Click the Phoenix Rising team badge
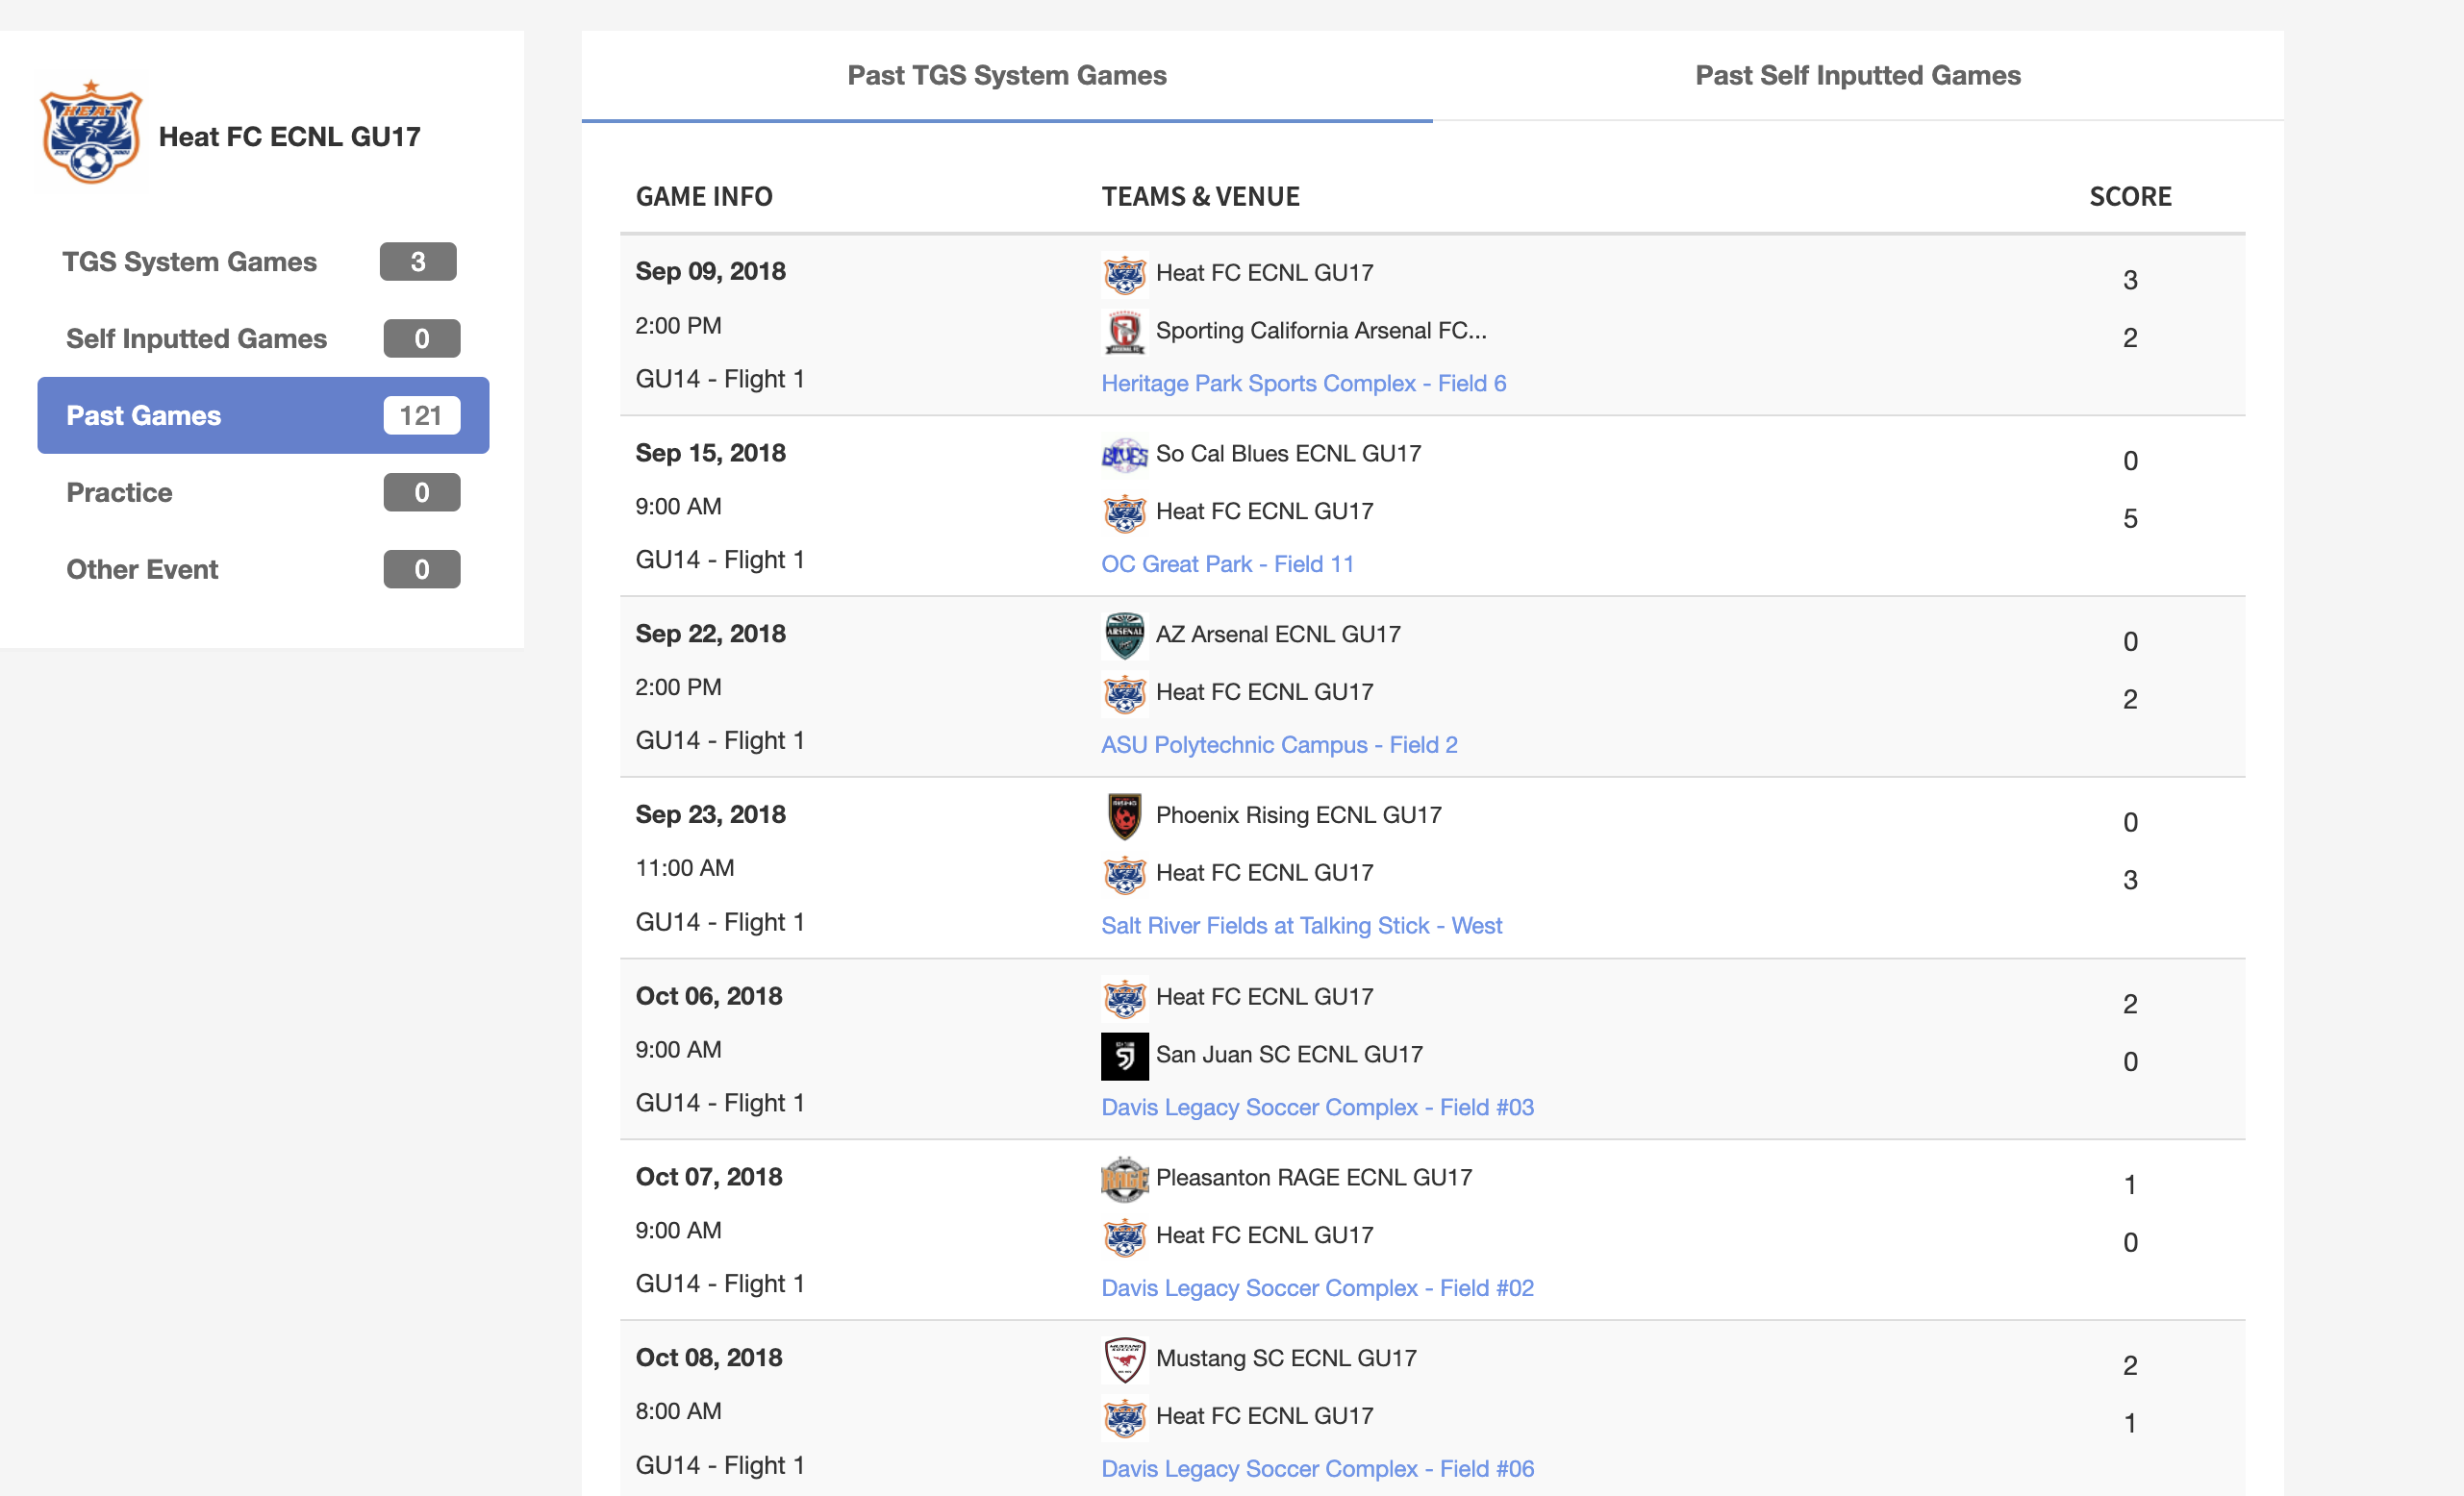 pos(1124,816)
